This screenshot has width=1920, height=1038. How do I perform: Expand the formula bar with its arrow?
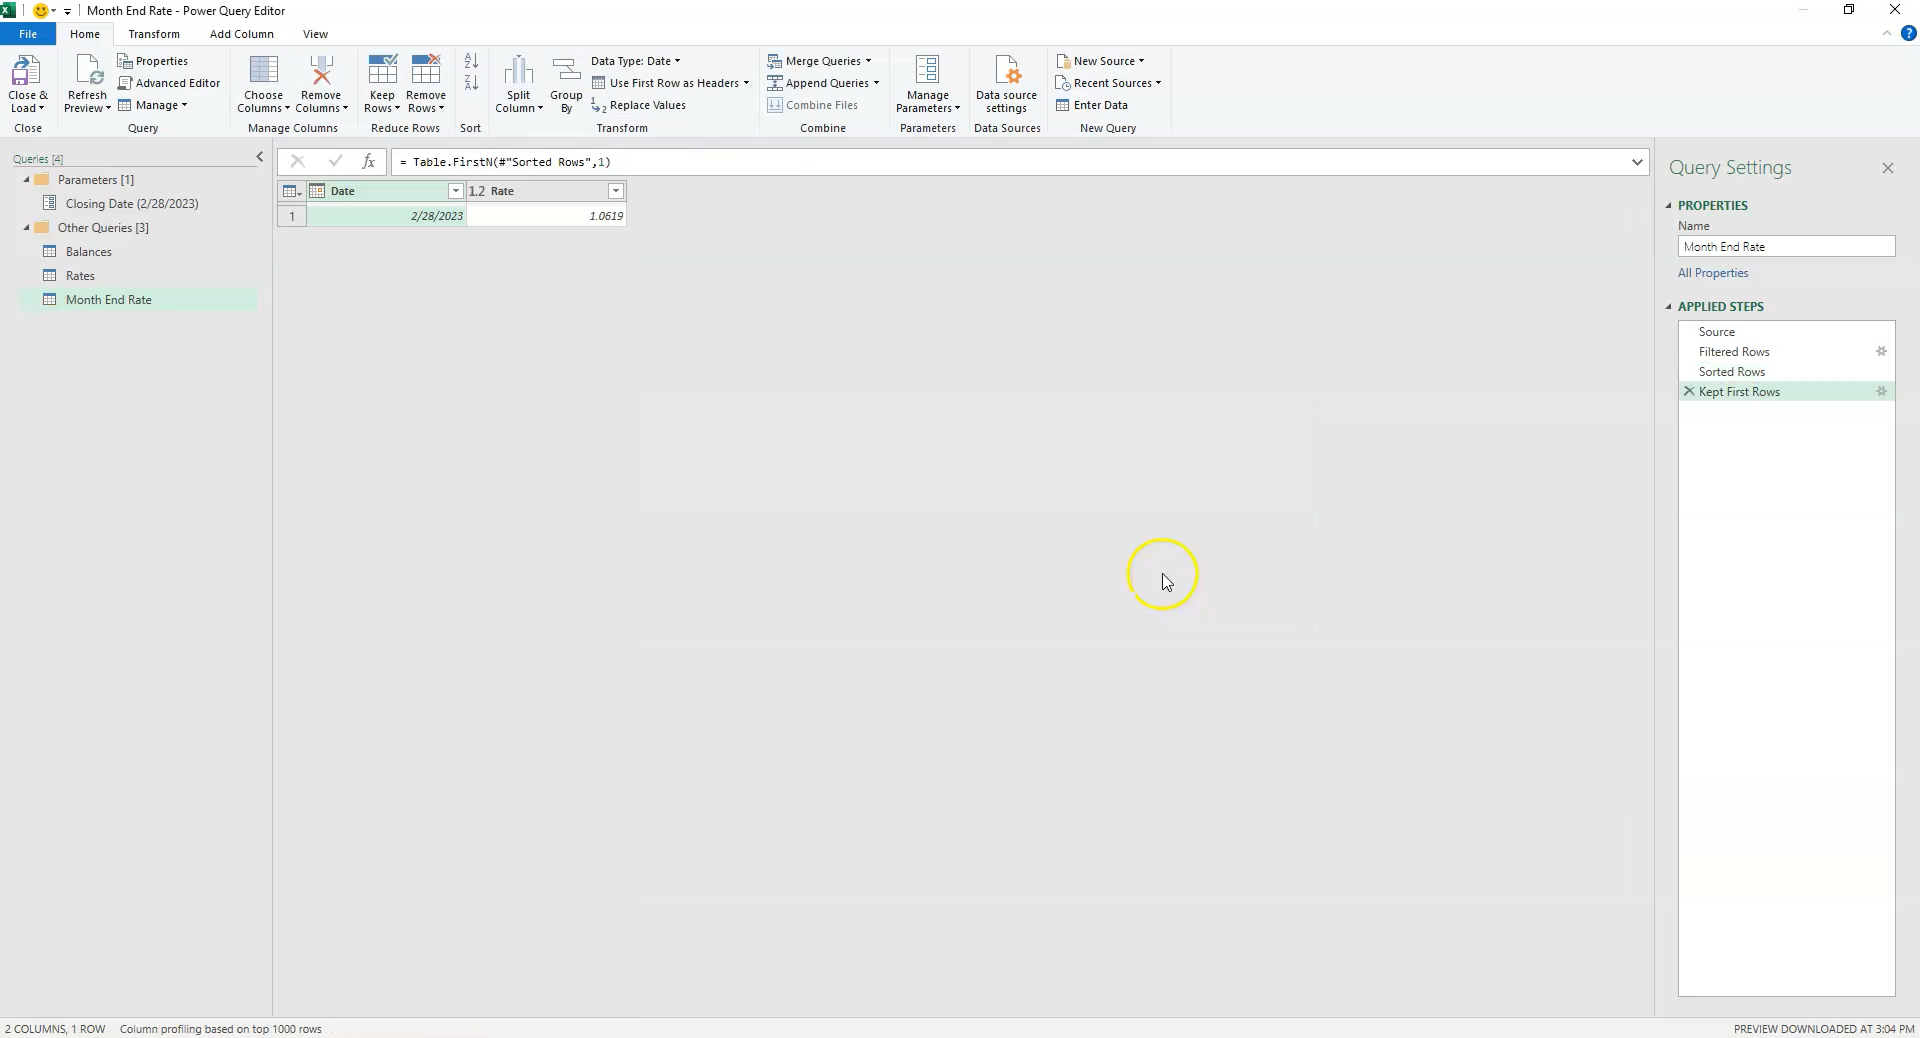pyautogui.click(x=1636, y=161)
